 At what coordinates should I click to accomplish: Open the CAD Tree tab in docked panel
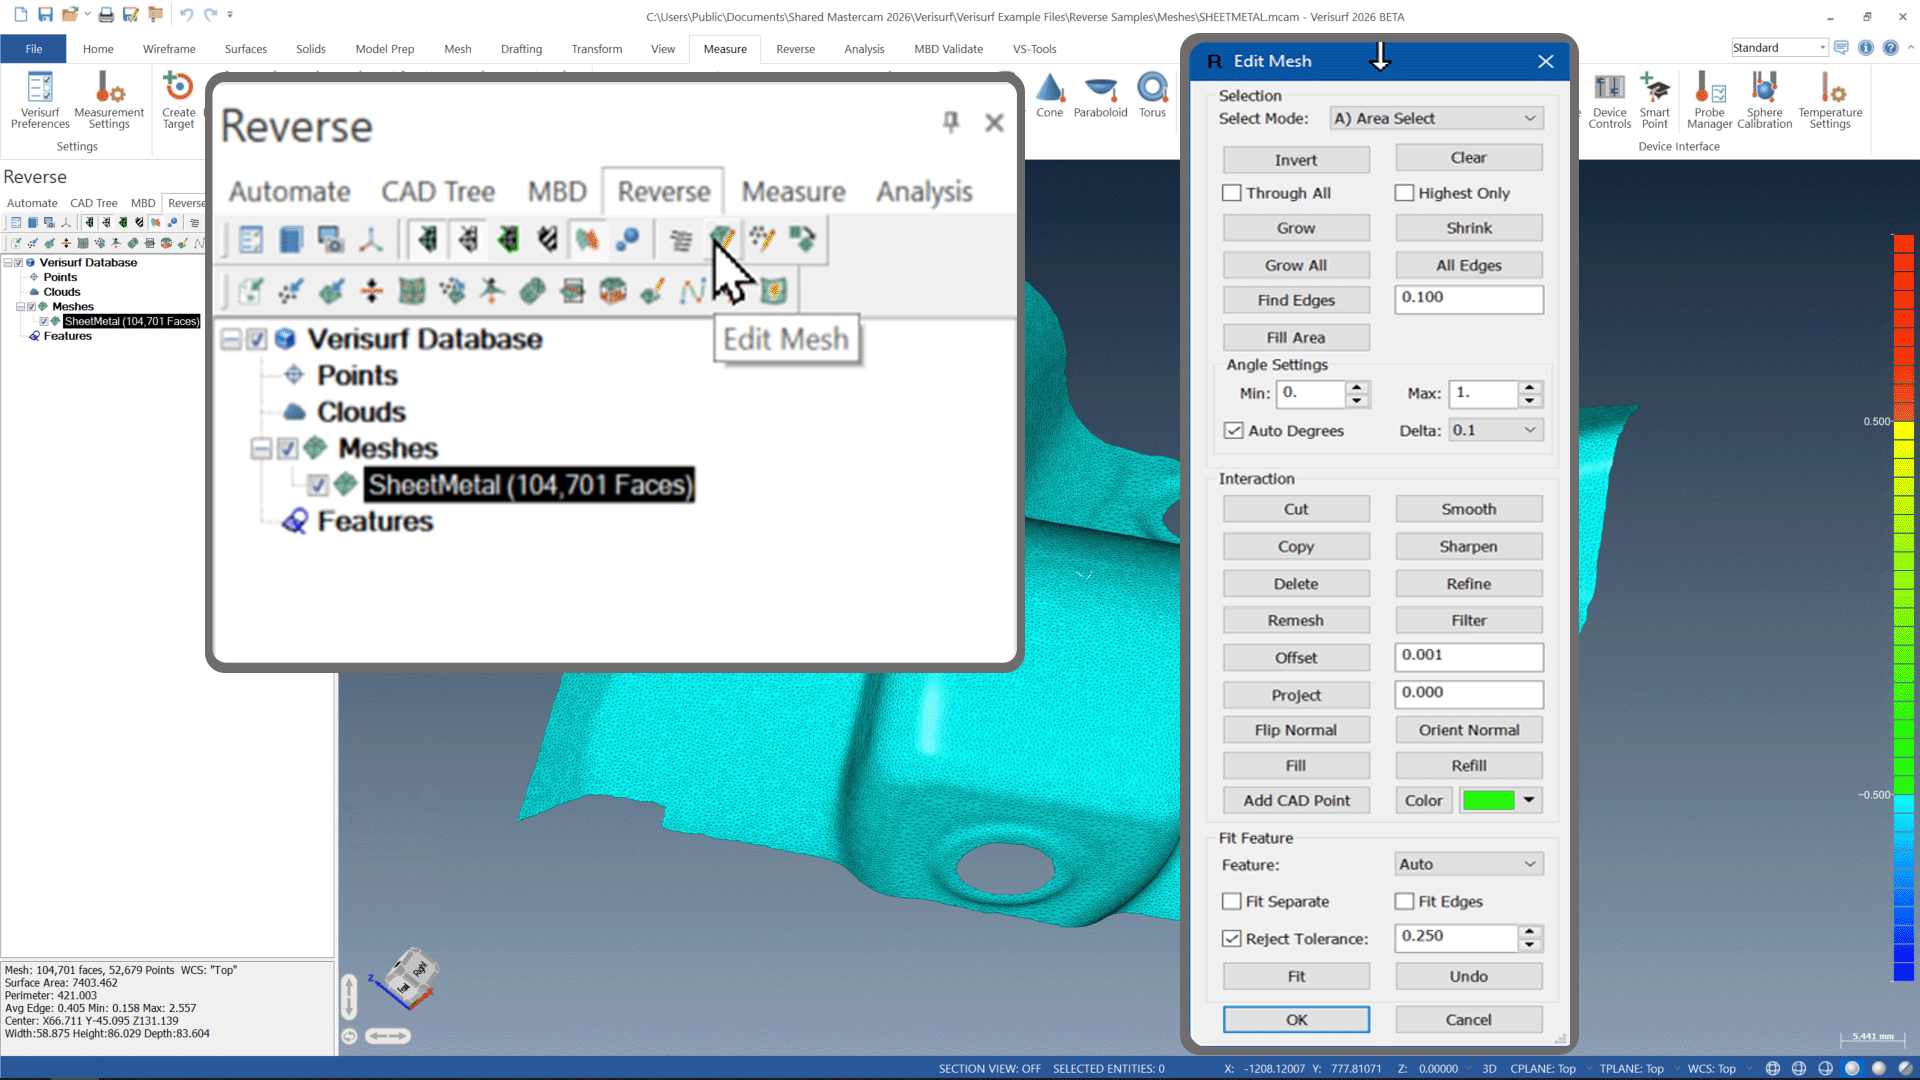coord(94,203)
